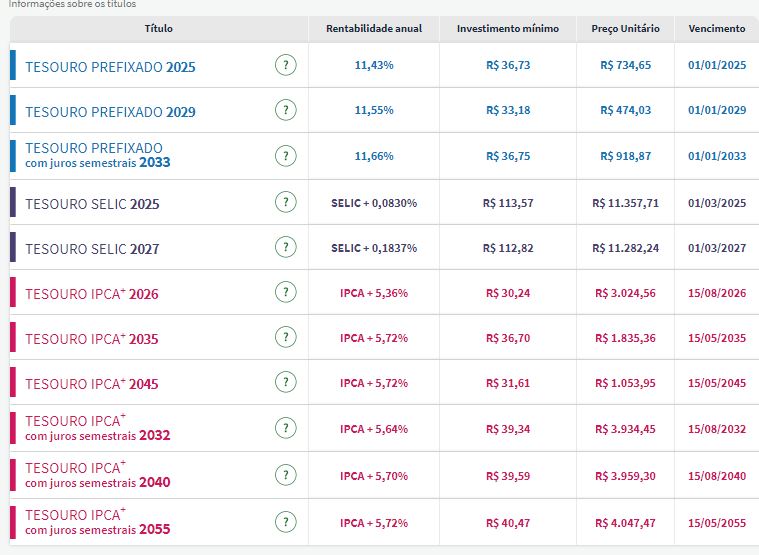759x555 pixels.
Task: Click help icon next to Tesouro Selic 2027
Action: (286, 248)
